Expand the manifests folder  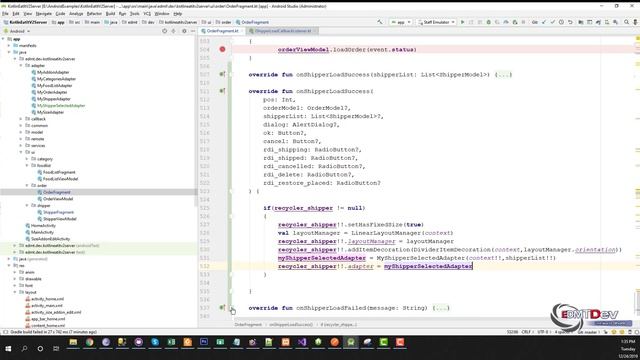pos(9,46)
